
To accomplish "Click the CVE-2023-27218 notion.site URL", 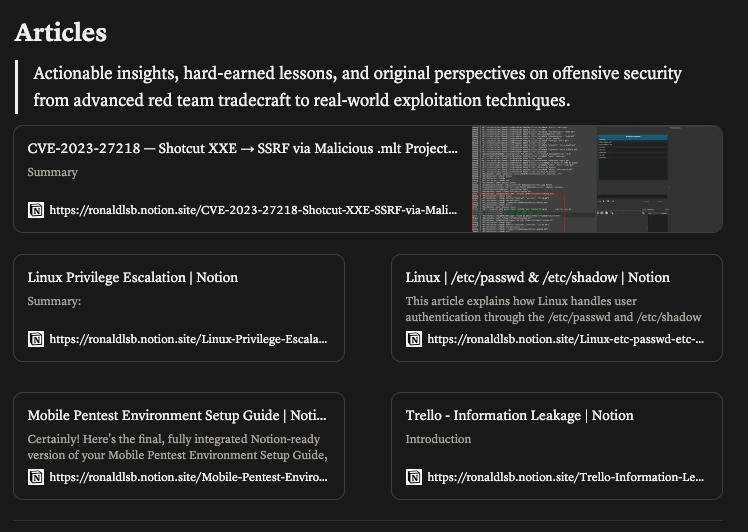I will click(x=253, y=210).
